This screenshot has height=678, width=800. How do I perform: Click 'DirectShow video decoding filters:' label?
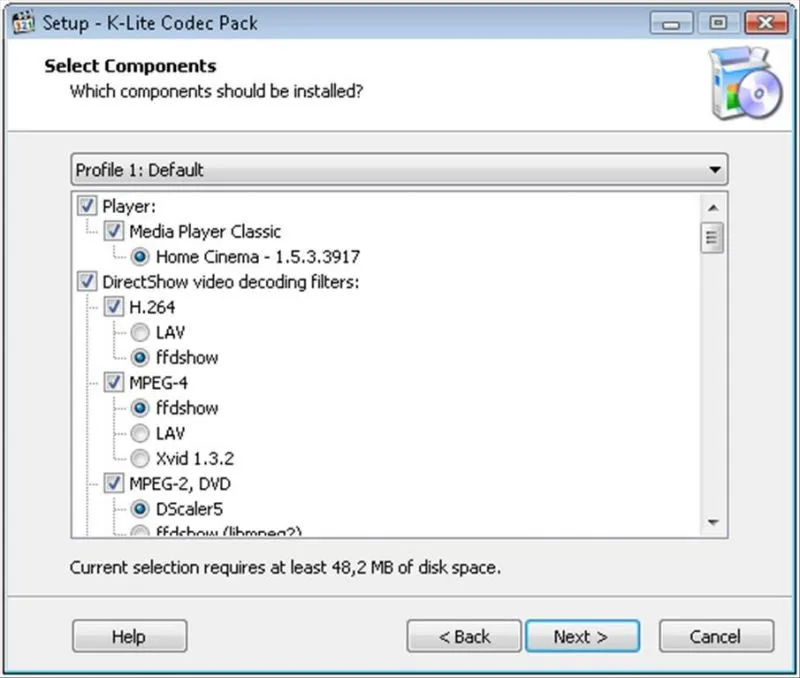231,282
